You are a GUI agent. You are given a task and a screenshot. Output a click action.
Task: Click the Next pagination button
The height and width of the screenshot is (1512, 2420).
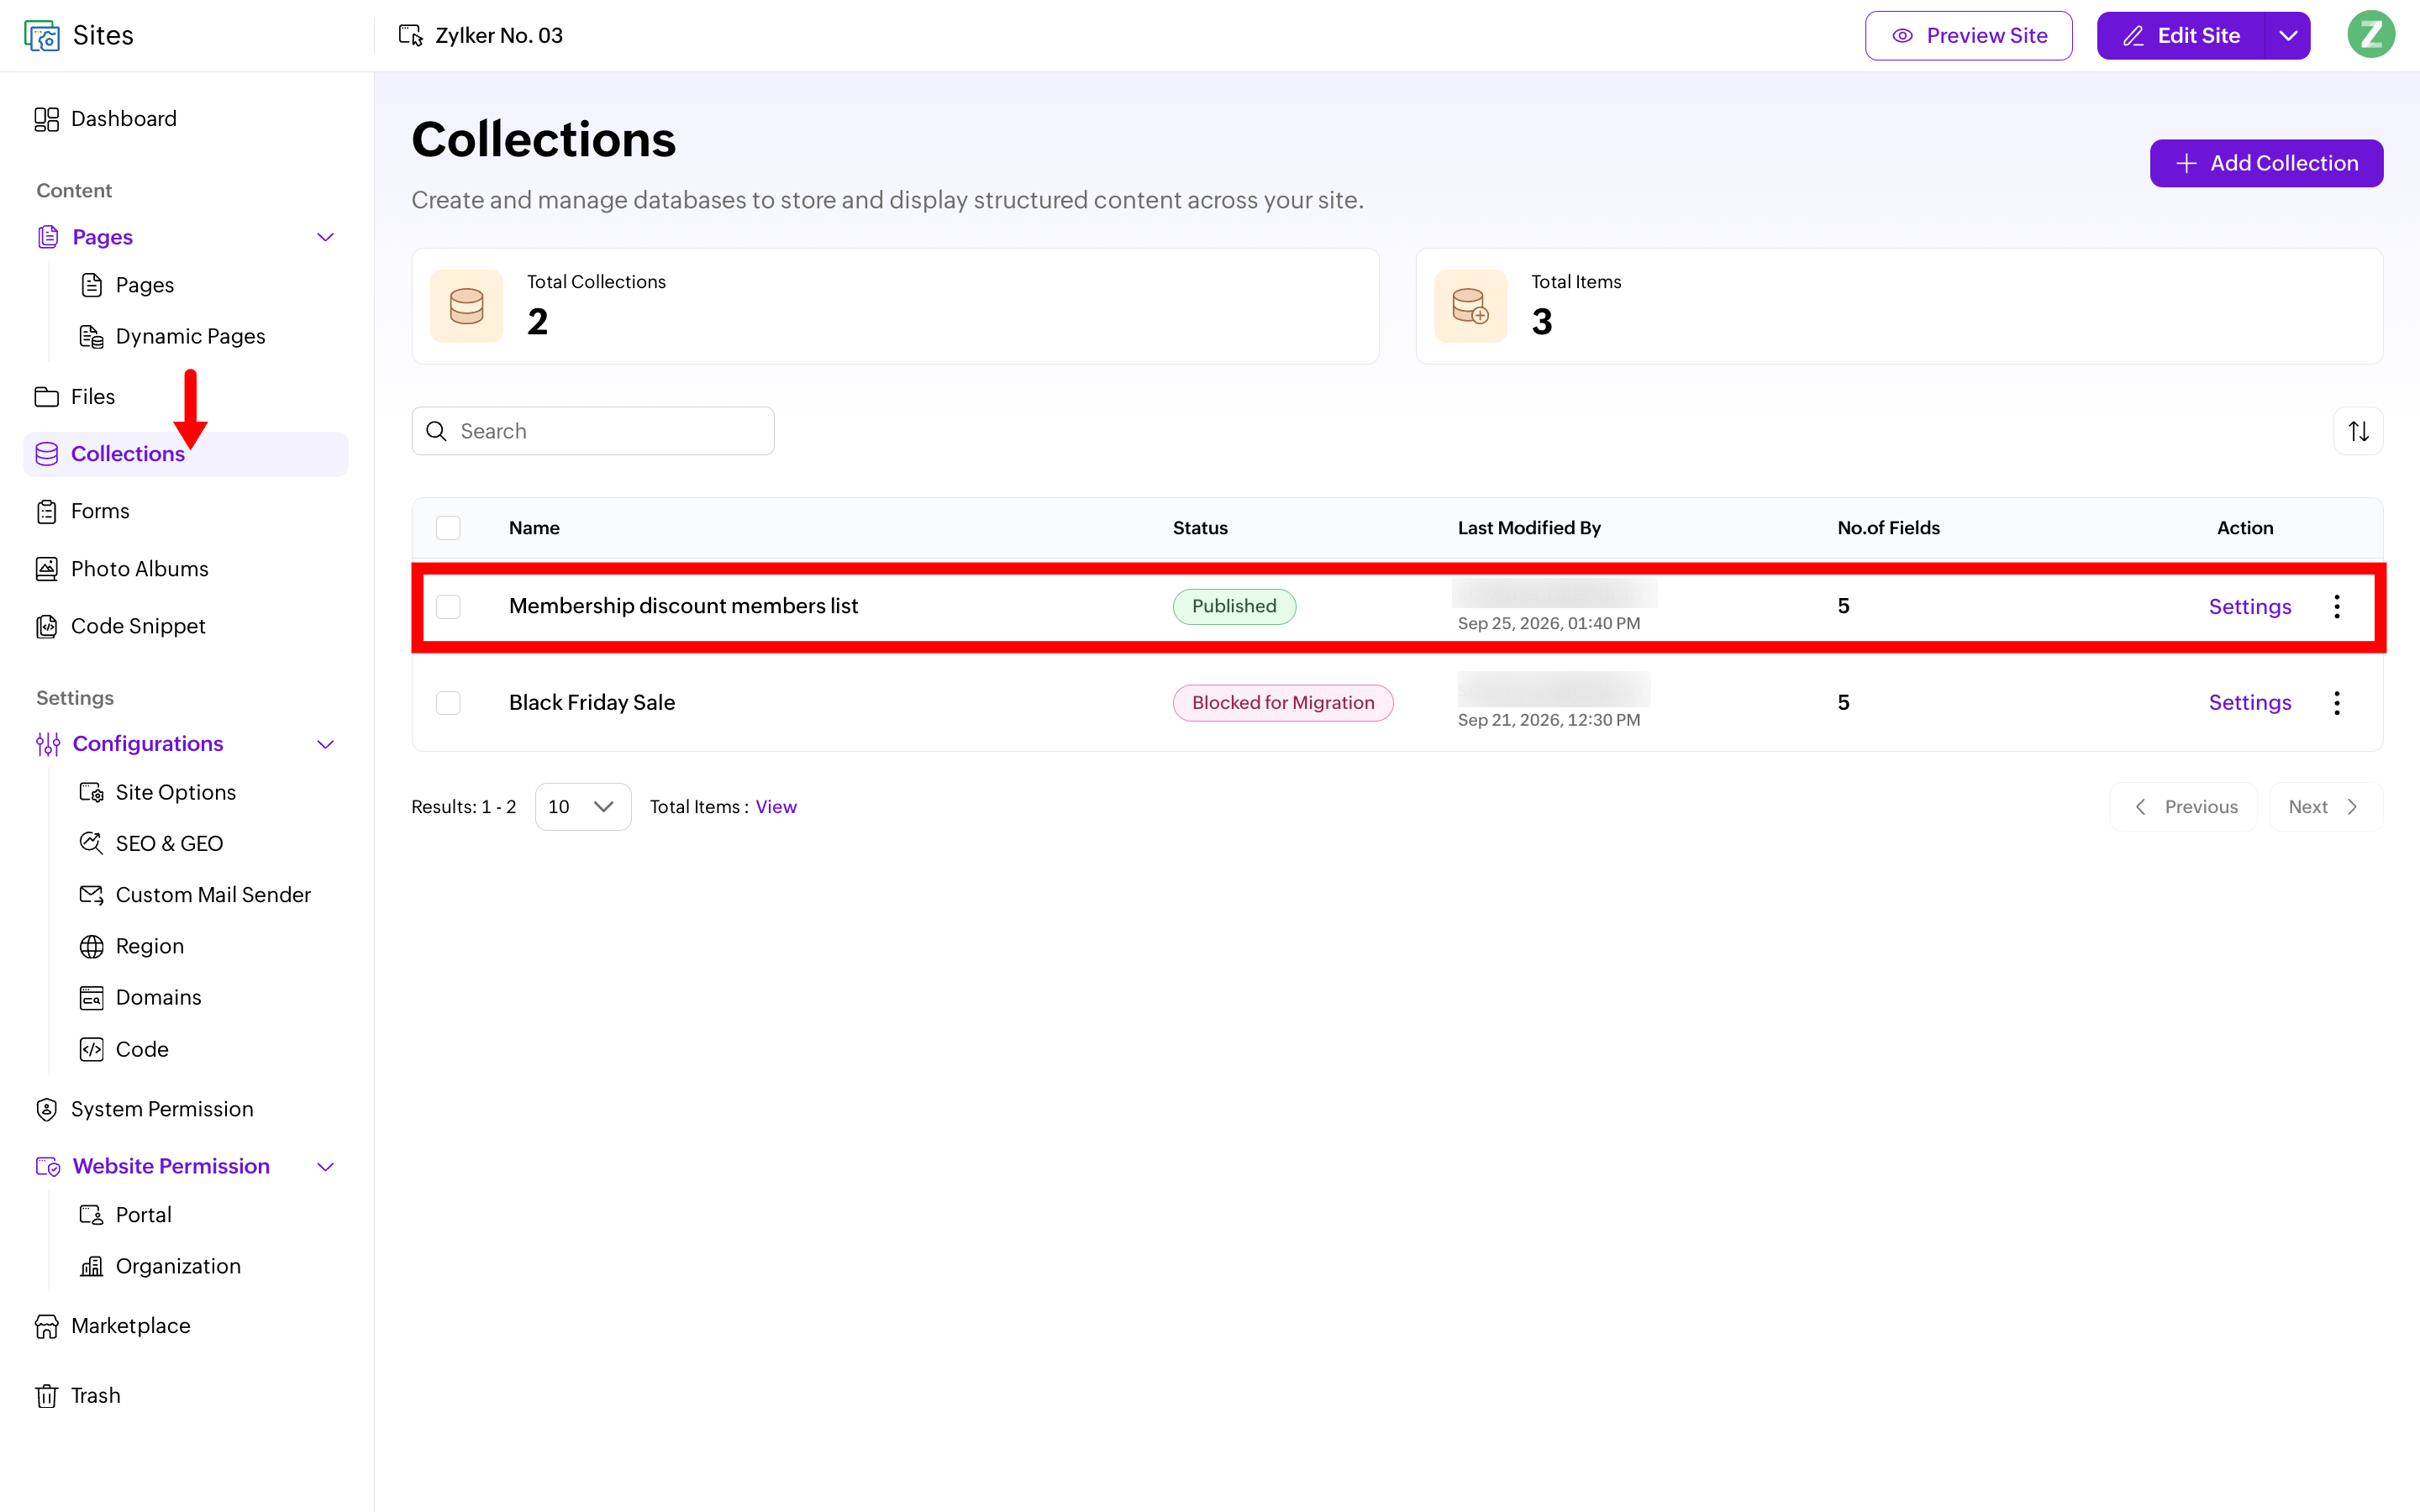[2325, 807]
